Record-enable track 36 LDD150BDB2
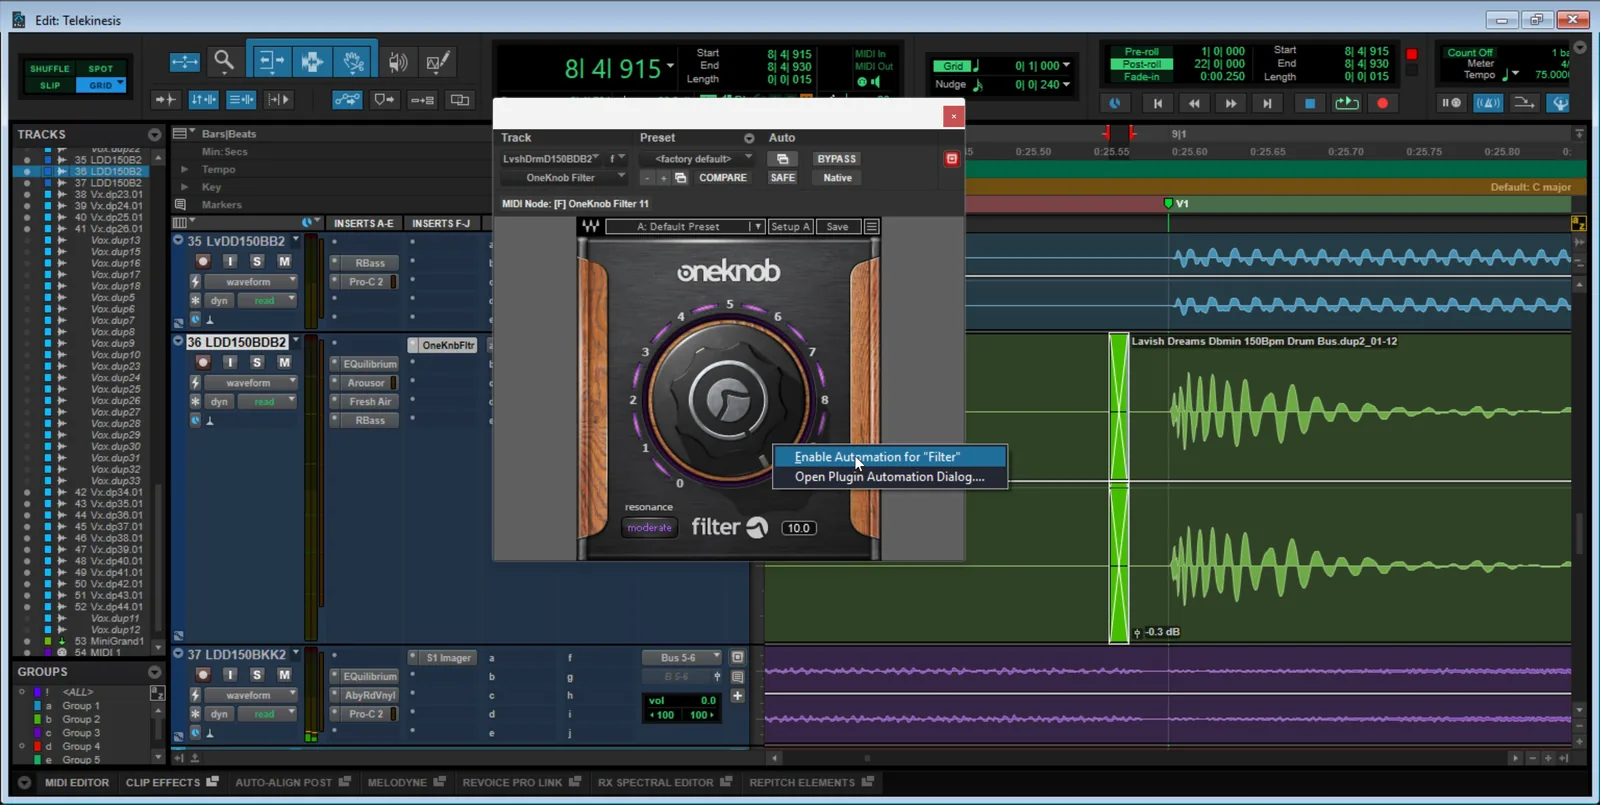Viewport: 1600px width, 805px height. [203, 362]
